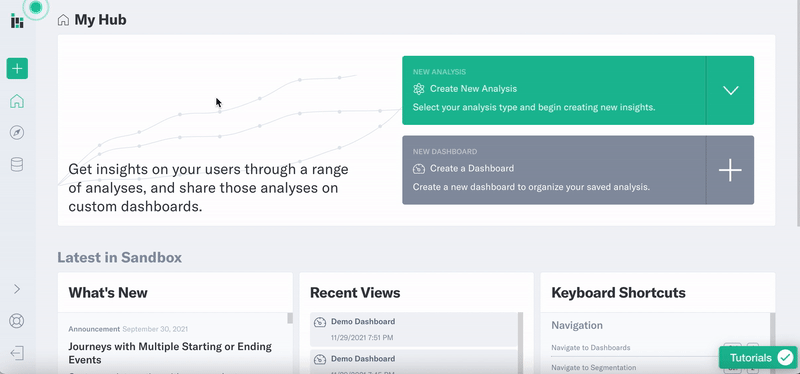The width and height of the screenshot is (800, 374).
Task: Click the Announcement September 30, 2021 label
Action: pyautogui.click(x=128, y=329)
